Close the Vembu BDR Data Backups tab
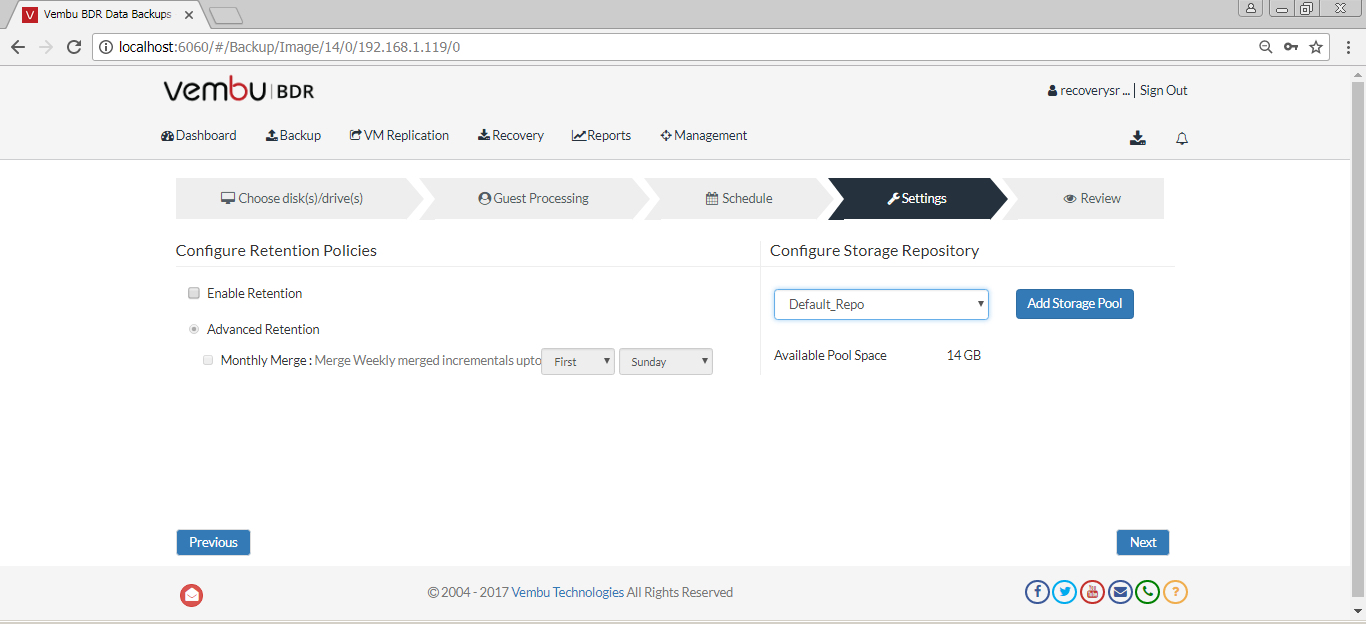1366x624 pixels. (x=188, y=15)
